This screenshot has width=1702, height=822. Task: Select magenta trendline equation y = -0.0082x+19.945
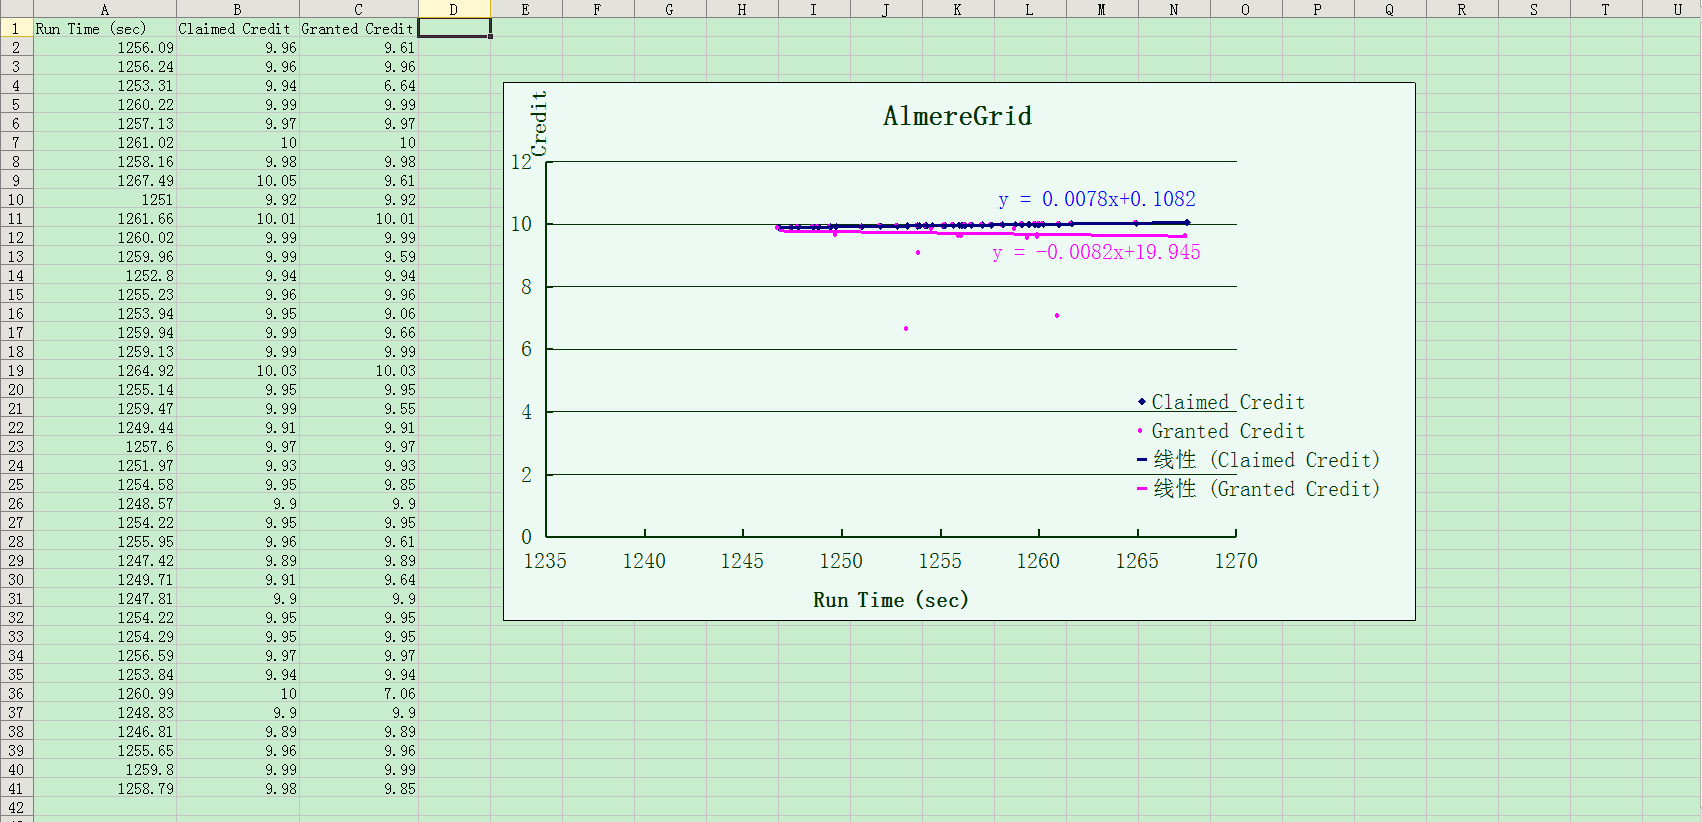1096,252
